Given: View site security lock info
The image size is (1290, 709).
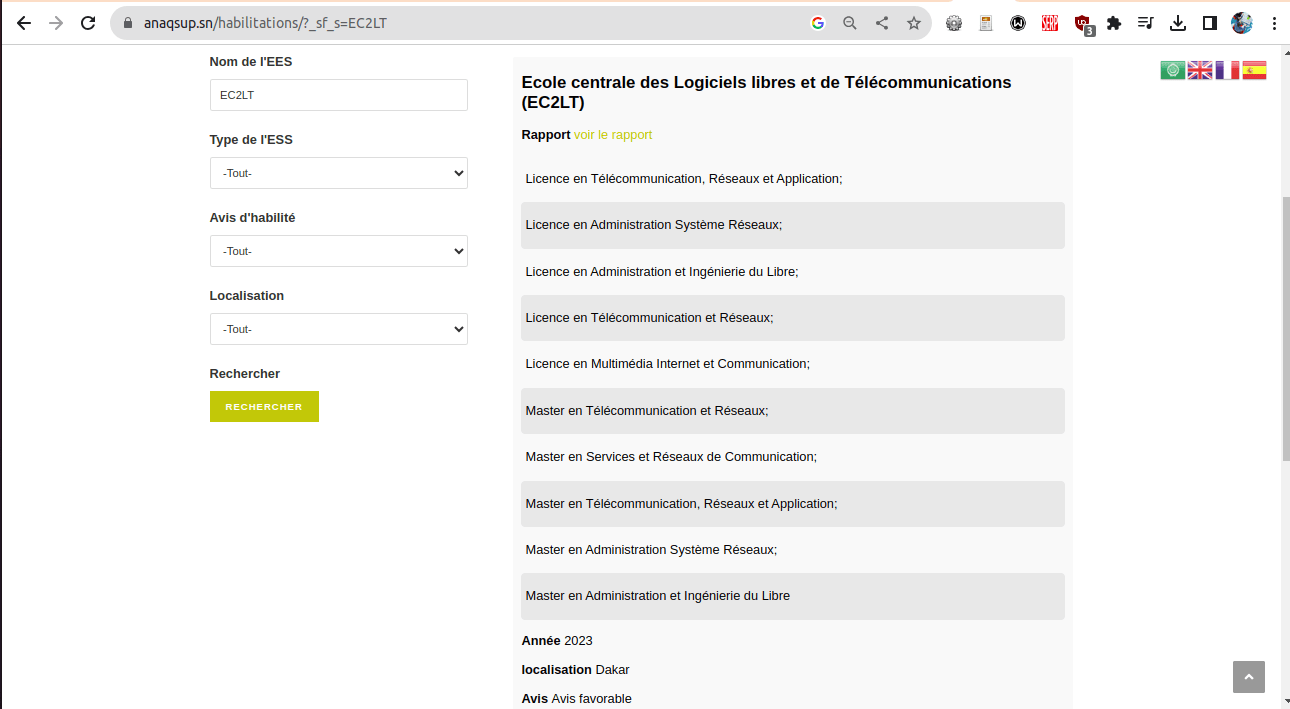Looking at the screenshot, I should pyautogui.click(x=128, y=23).
